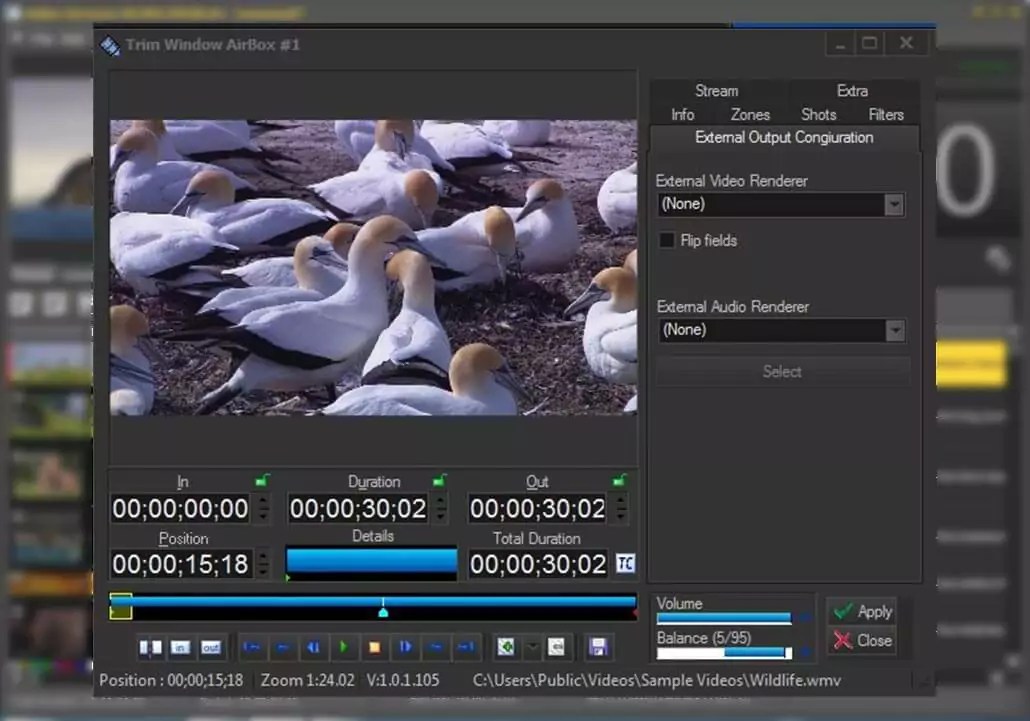This screenshot has width=1030, height=721.
Task: Adjust the Volume slider
Action: [725, 618]
